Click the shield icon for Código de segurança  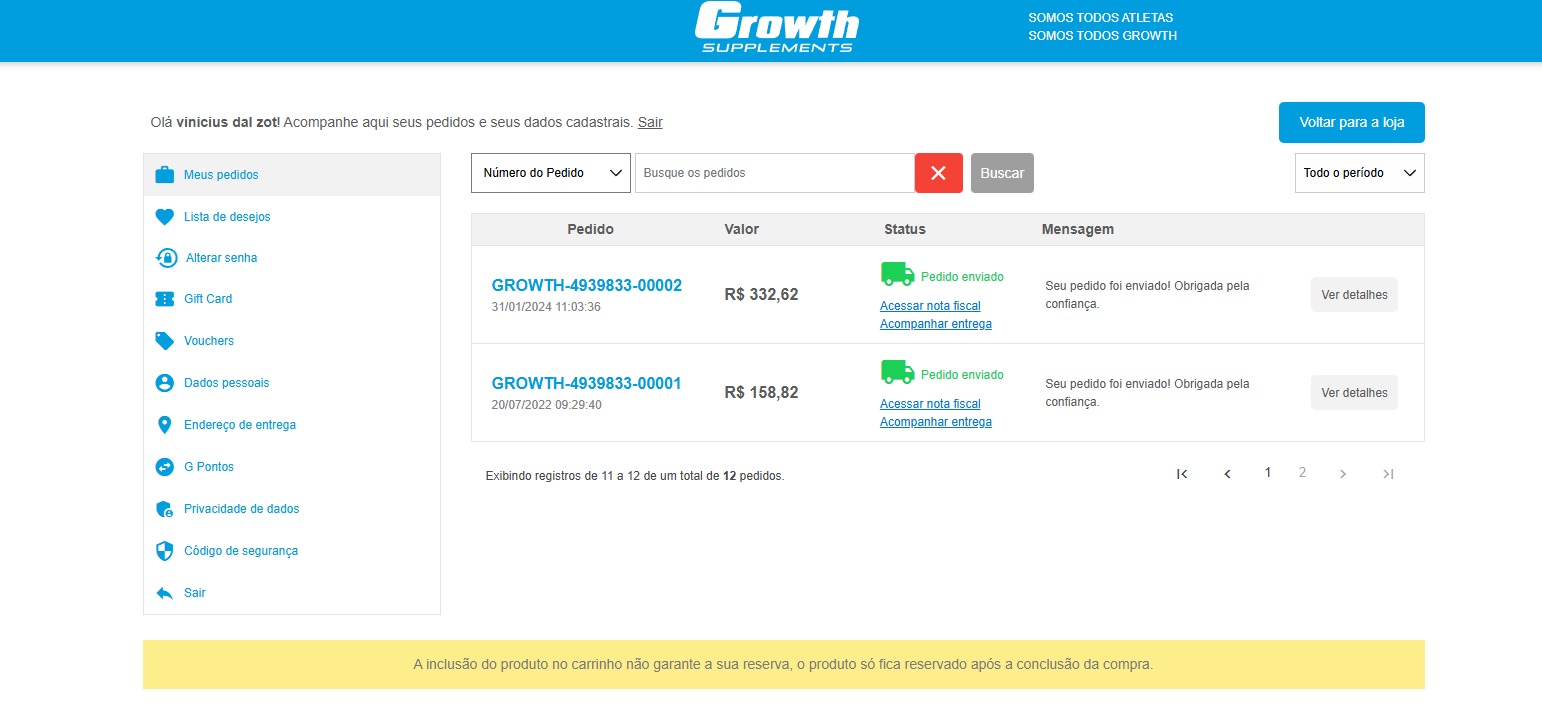pos(165,551)
